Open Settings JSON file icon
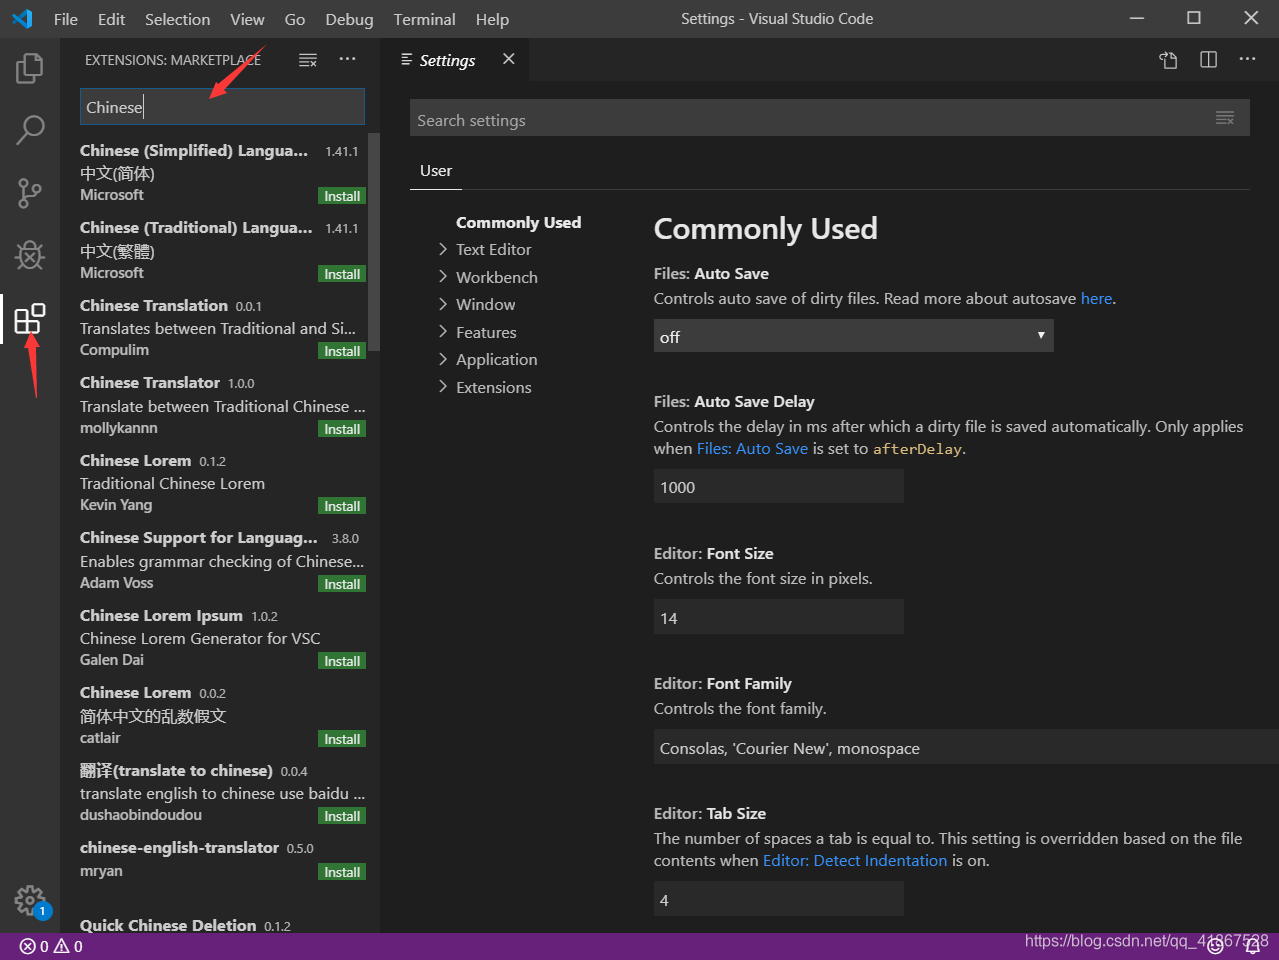 pos(1168,60)
